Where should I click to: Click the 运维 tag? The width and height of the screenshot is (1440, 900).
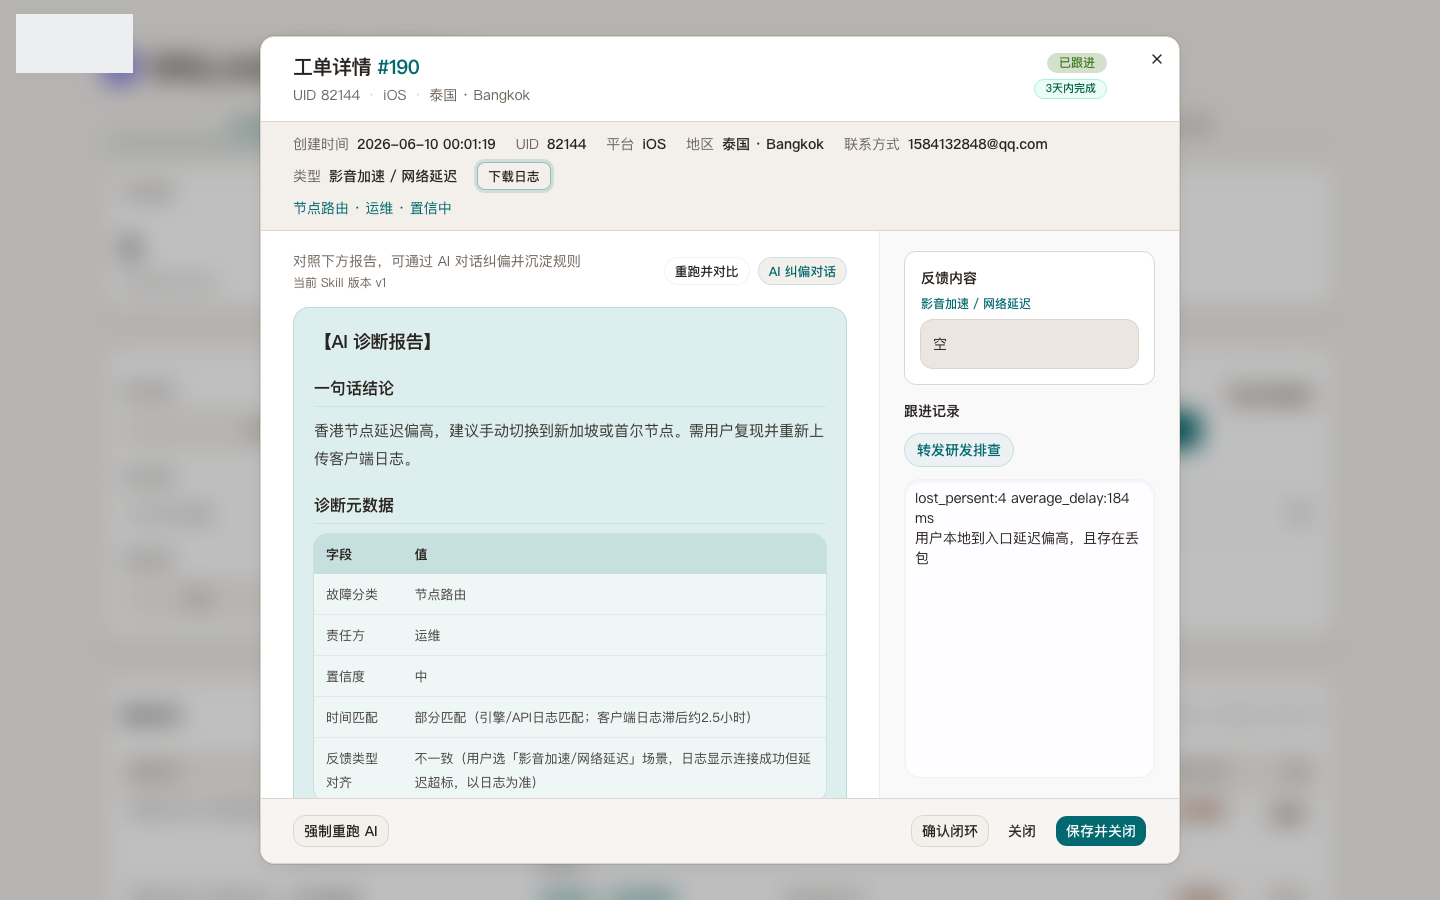[x=379, y=208]
